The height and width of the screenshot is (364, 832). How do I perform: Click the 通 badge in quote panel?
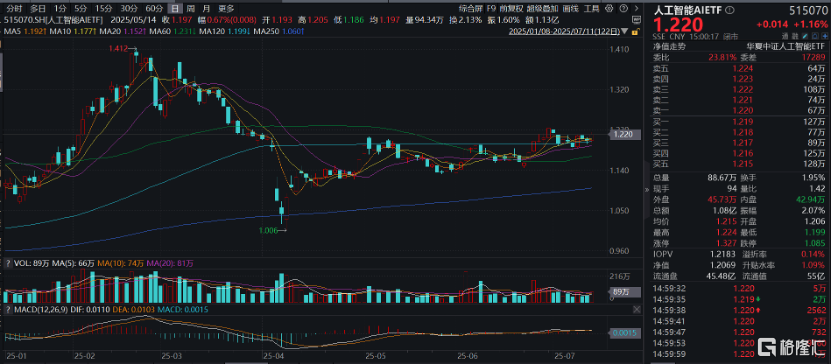[786, 36]
